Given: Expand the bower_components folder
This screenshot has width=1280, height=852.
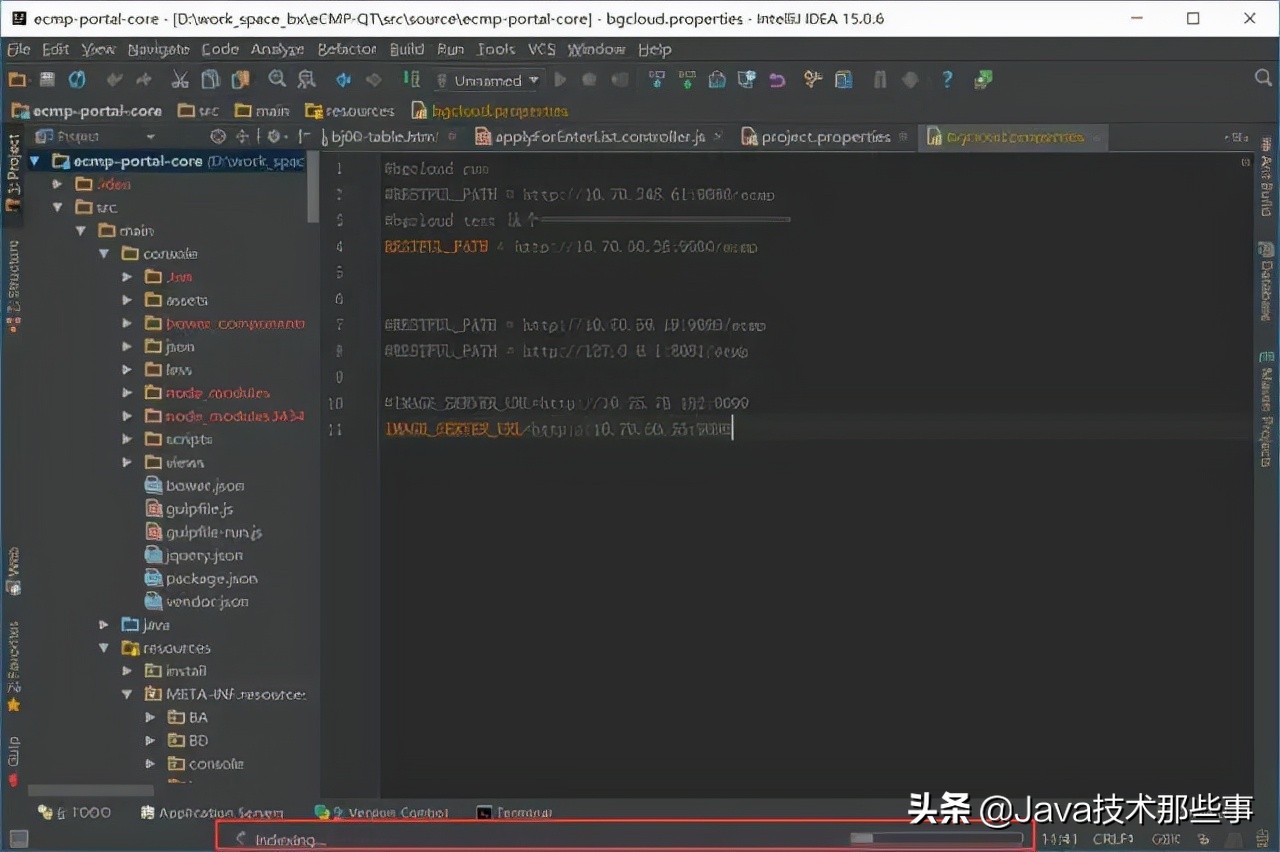Looking at the screenshot, I should tap(127, 323).
